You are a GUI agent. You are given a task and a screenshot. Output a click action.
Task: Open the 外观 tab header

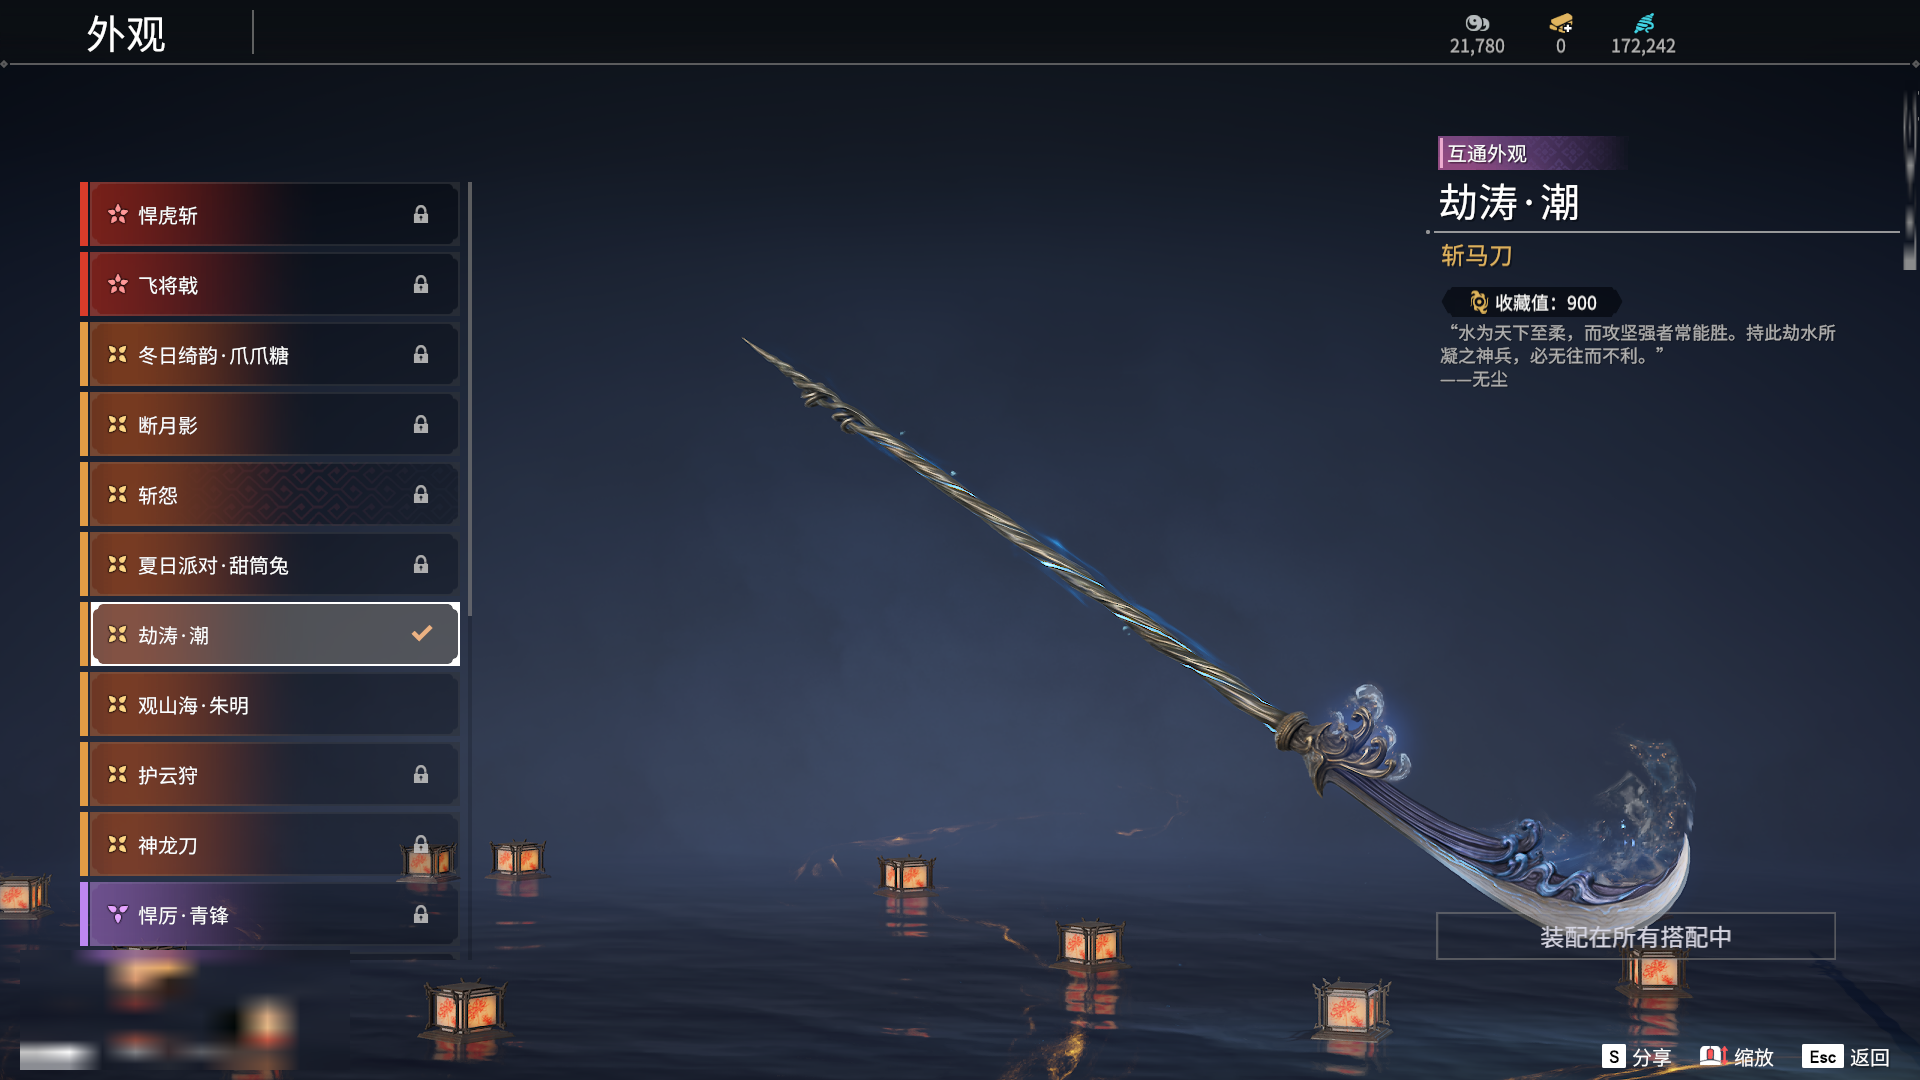click(x=126, y=34)
